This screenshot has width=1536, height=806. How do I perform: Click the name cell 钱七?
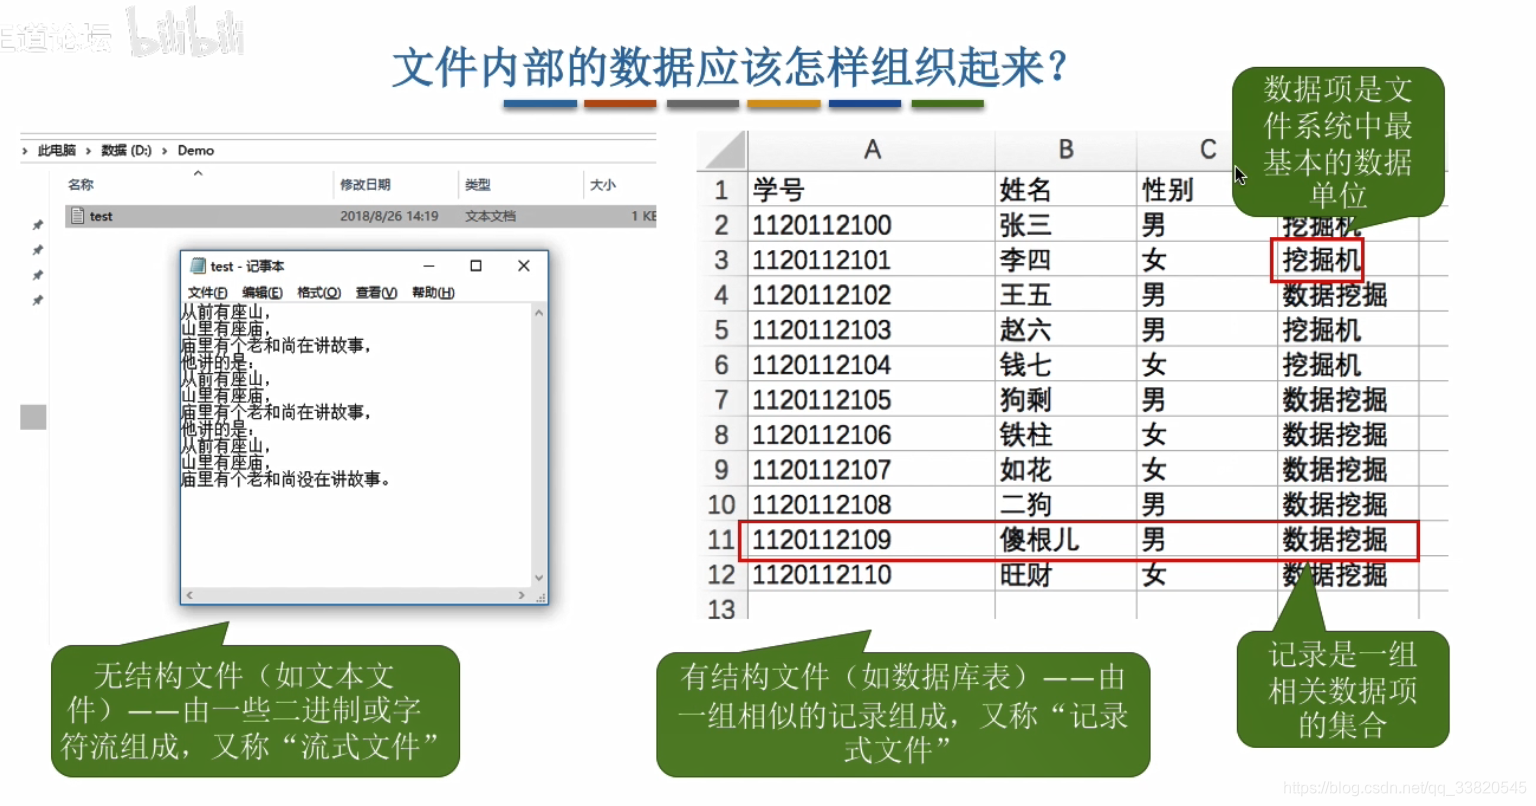click(1066, 365)
